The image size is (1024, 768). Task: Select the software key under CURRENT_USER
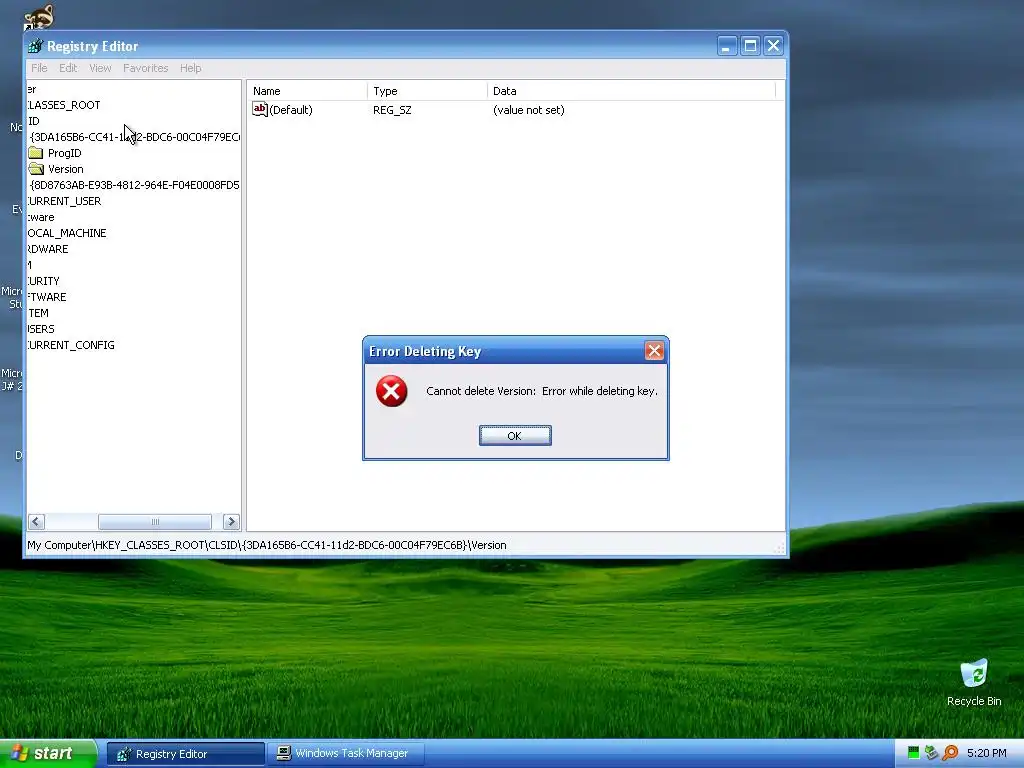click(x=41, y=217)
